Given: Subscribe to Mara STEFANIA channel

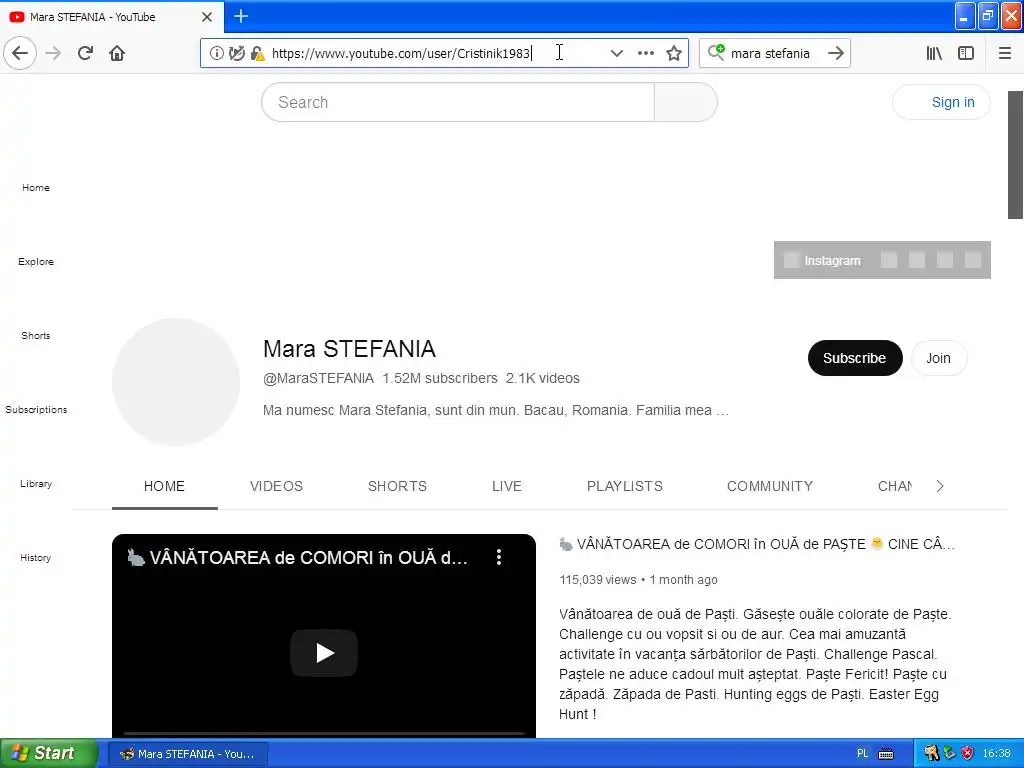Looking at the screenshot, I should 855,358.
